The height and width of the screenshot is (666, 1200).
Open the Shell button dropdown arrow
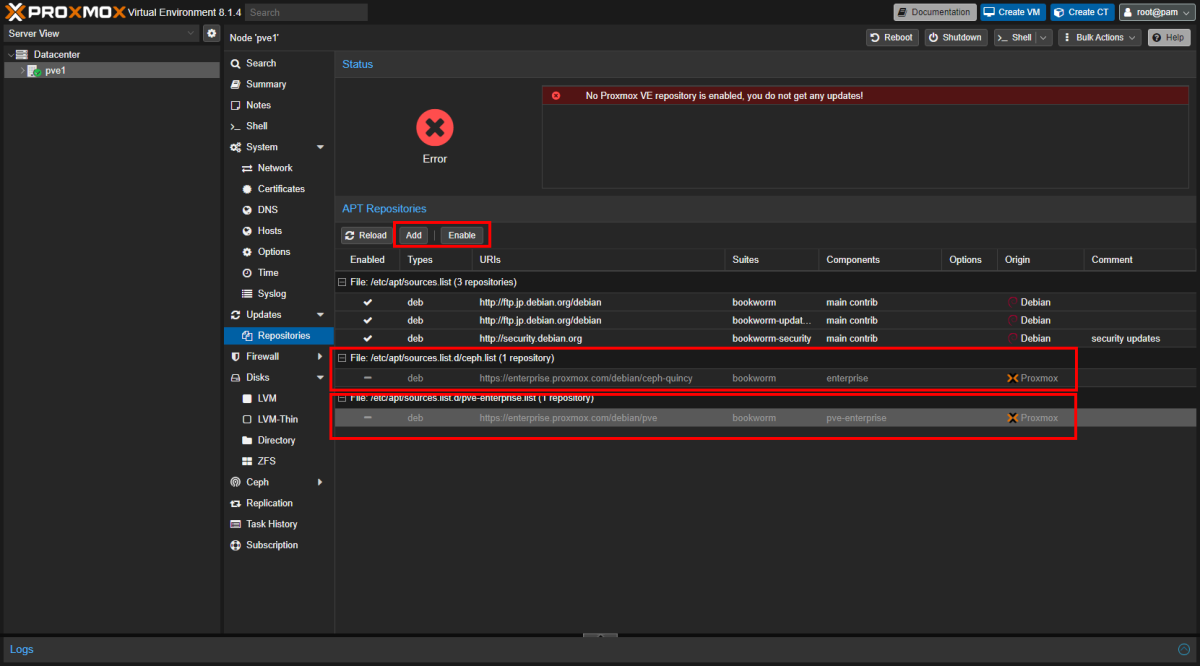(1044, 37)
